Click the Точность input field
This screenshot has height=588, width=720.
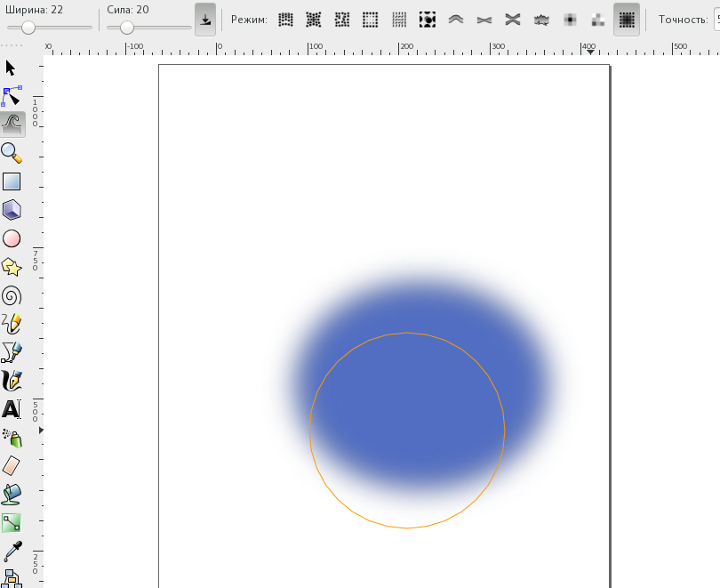(x=717, y=20)
